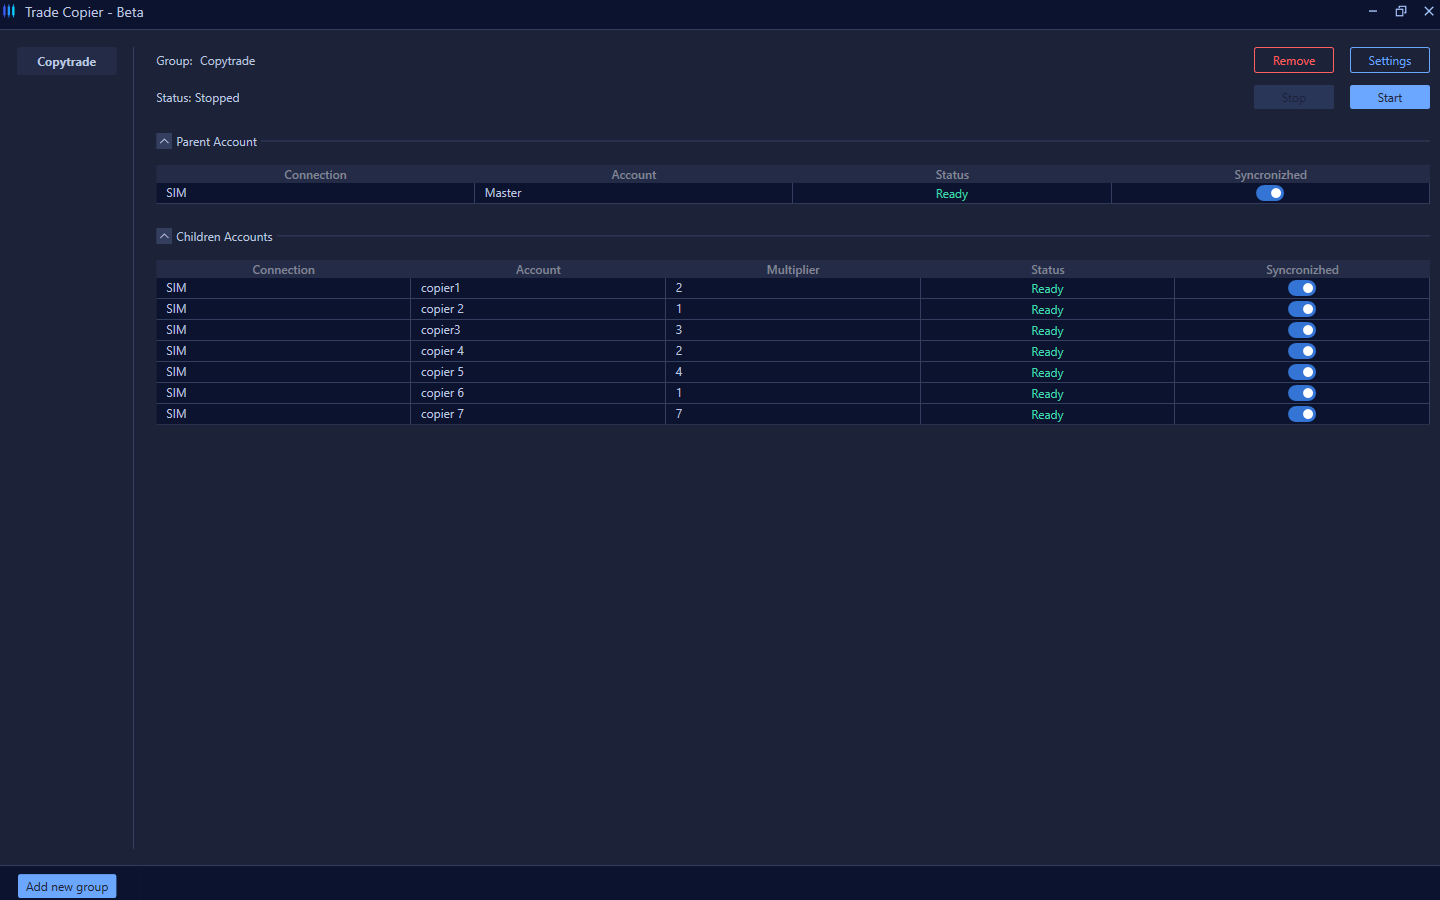Open group Settings
Image resolution: width=1440 pixels, height=900 pixels.
click(x=1389, y=61)
